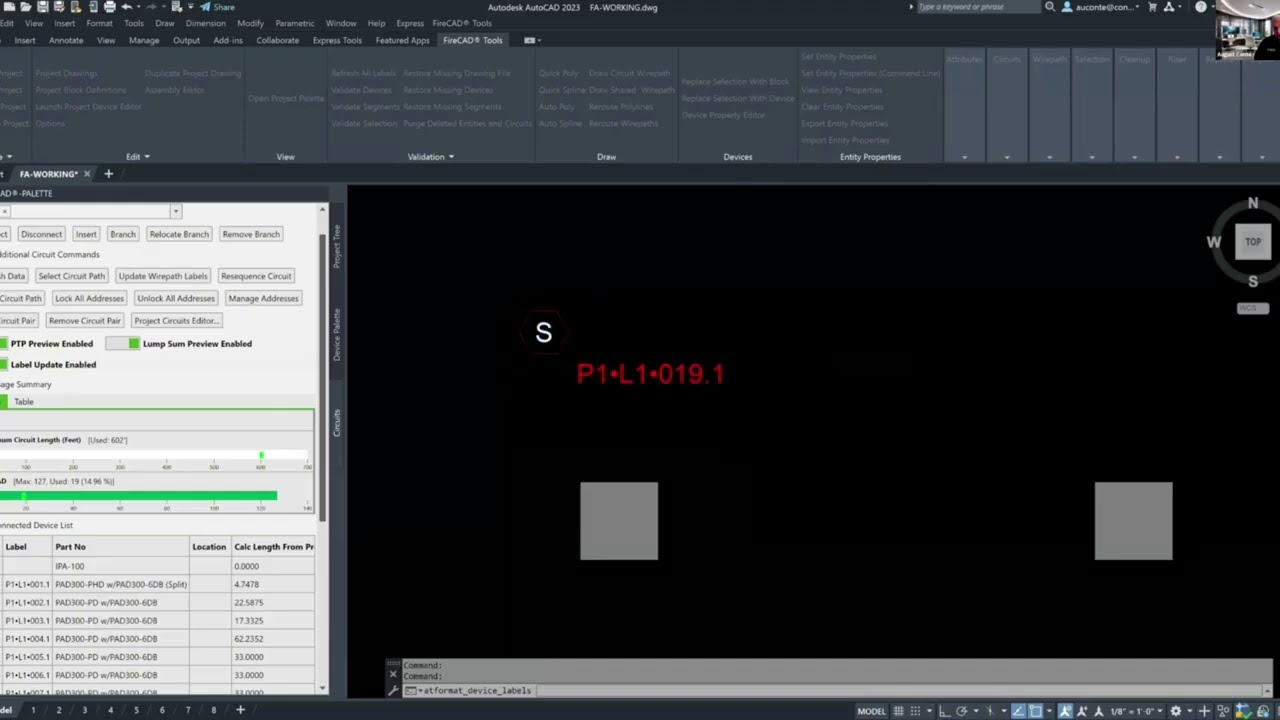This screenshot has height=720, width=1280.
Task: Click the Lock All Addresses button
Action: pos(89,298)
